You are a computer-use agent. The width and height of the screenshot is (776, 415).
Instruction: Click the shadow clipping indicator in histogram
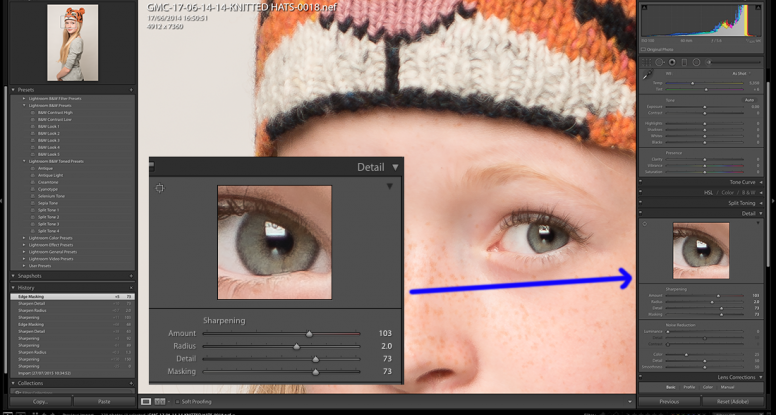(x=643, y=7)
